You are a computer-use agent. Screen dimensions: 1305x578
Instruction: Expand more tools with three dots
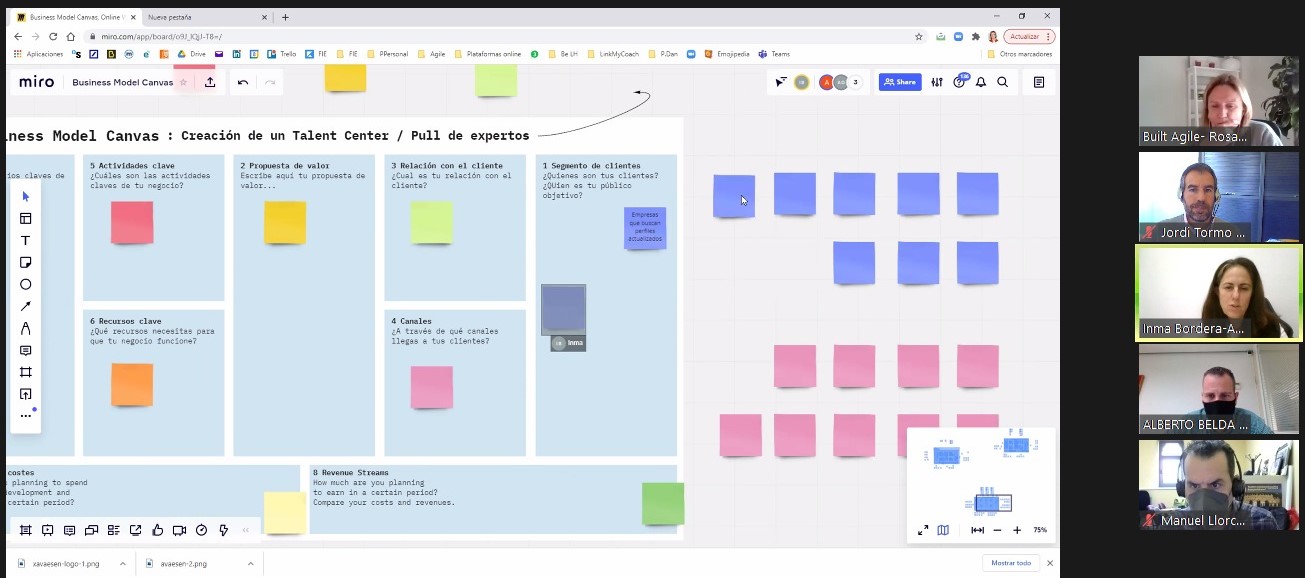pyautogui.click(x=26, y=416)
